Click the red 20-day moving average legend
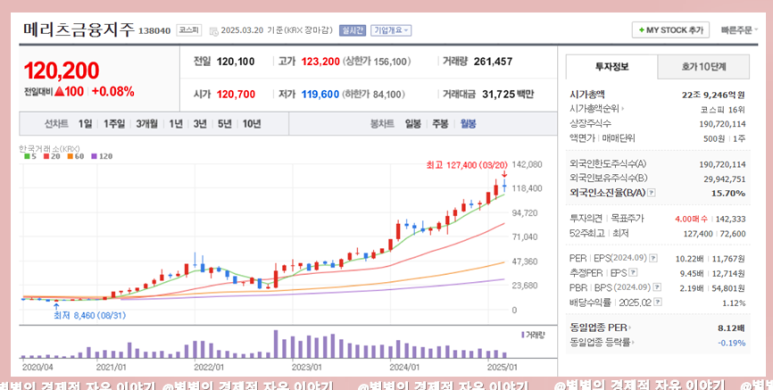Screen dimensions: 773x390 pyautogui.click(x=51, y=156)
